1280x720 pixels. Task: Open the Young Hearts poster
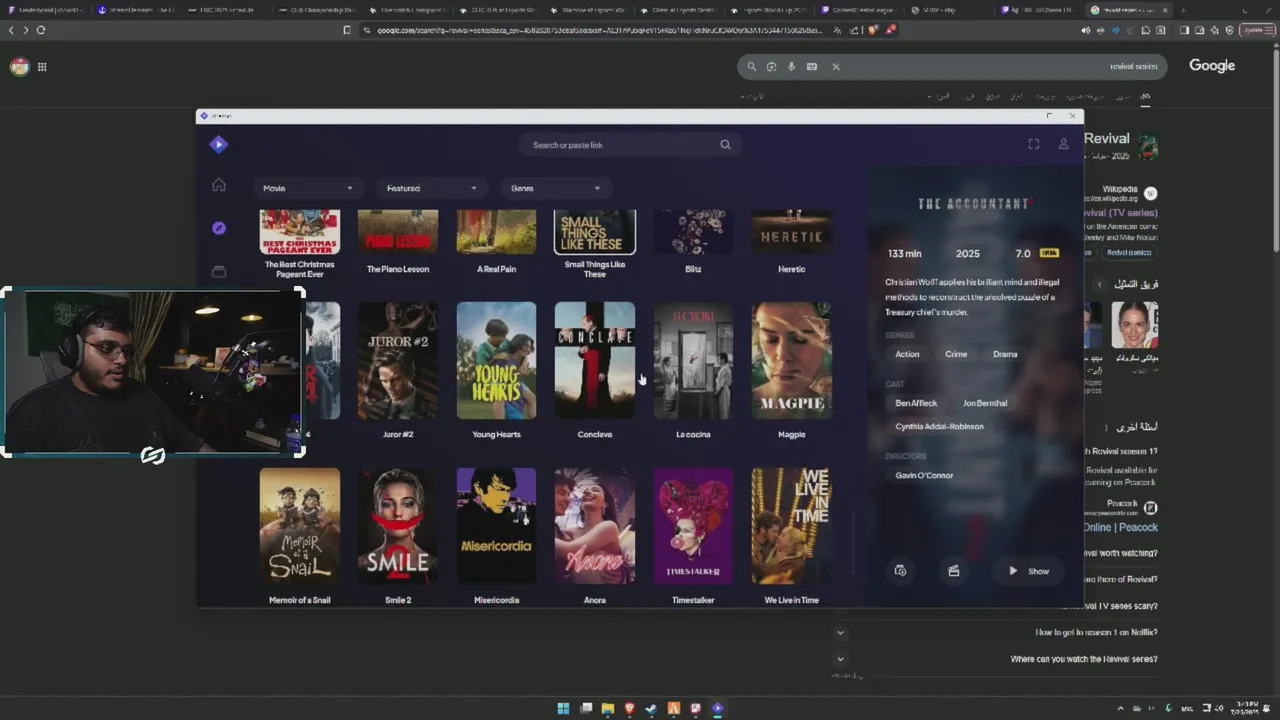tap(496, 360)
